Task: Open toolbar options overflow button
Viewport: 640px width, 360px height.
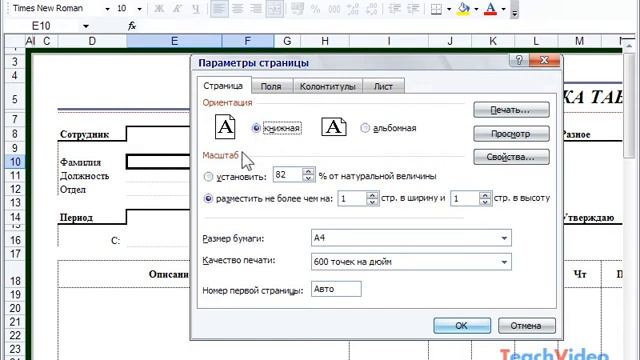Action: coord(515,10)
